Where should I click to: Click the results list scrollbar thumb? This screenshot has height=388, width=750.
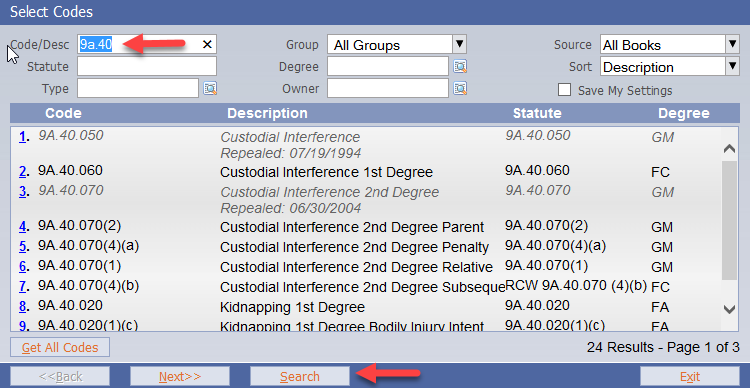pyautogui.click(x=729, y=221)
